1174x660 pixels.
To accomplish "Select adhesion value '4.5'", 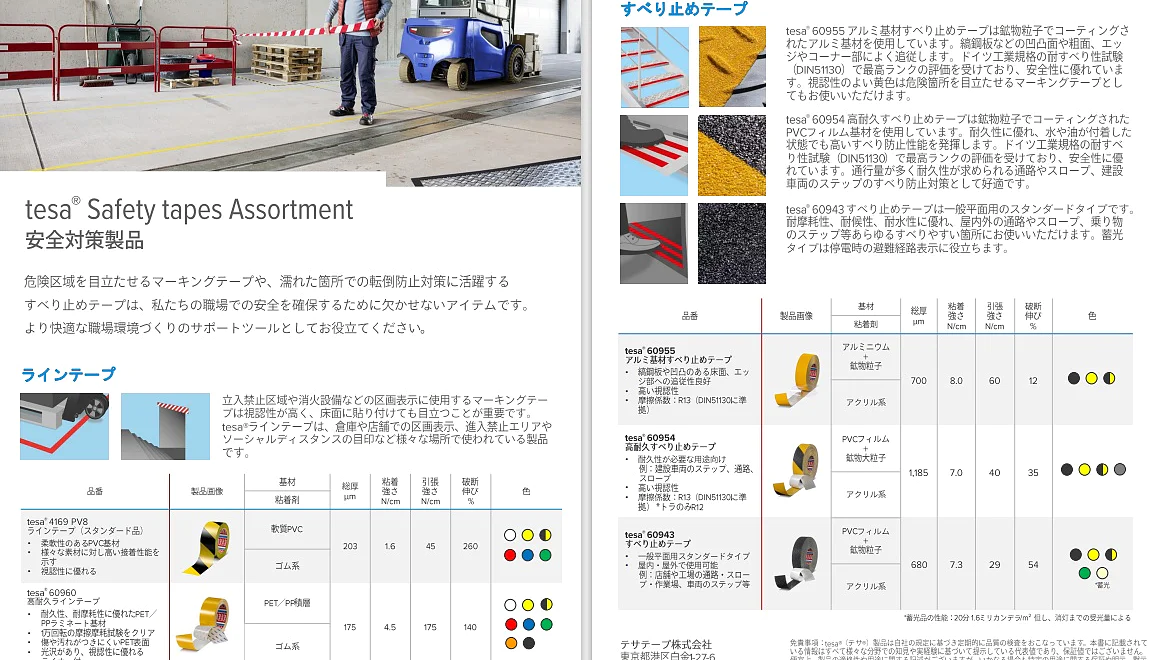I will (x=390, y=627).
